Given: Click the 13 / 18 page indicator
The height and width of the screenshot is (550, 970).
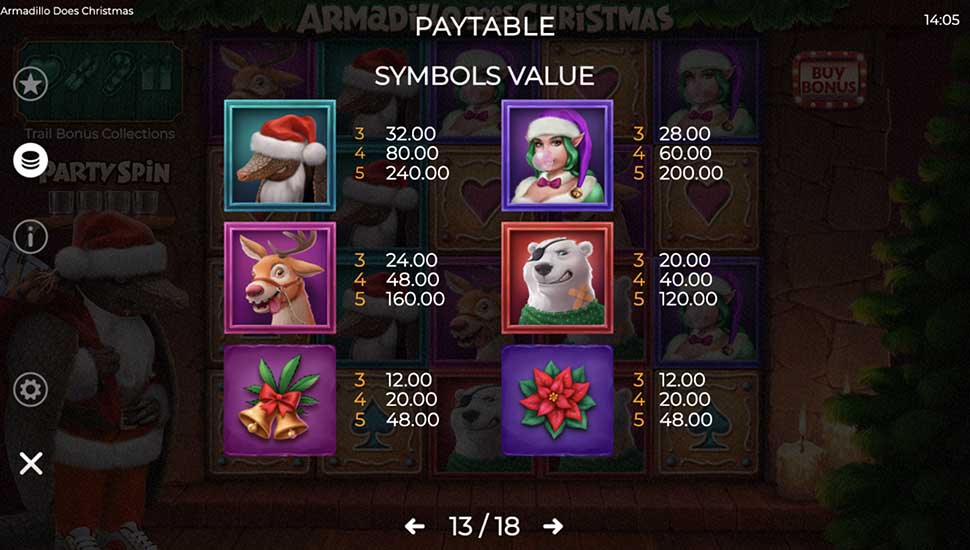Looking at the screenshot, I should 484,526.
